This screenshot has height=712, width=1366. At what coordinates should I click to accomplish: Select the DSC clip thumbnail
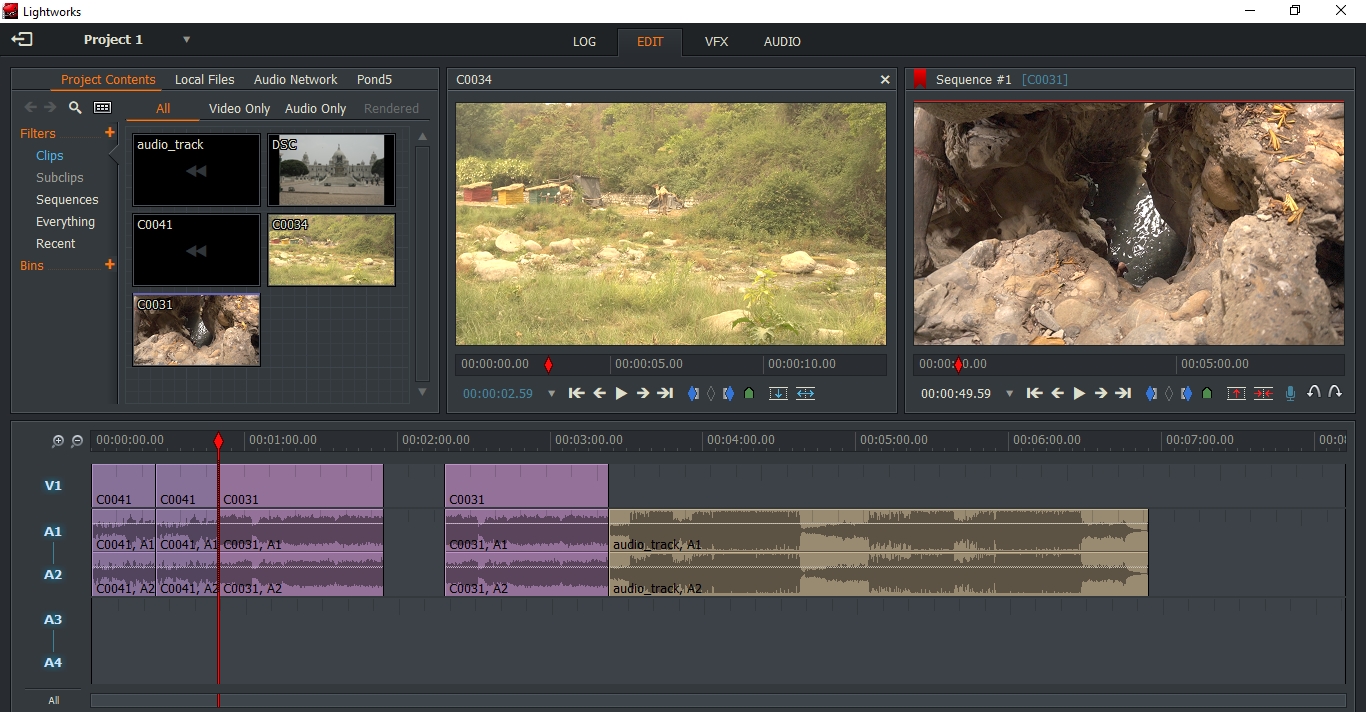[x=331, y=170]
